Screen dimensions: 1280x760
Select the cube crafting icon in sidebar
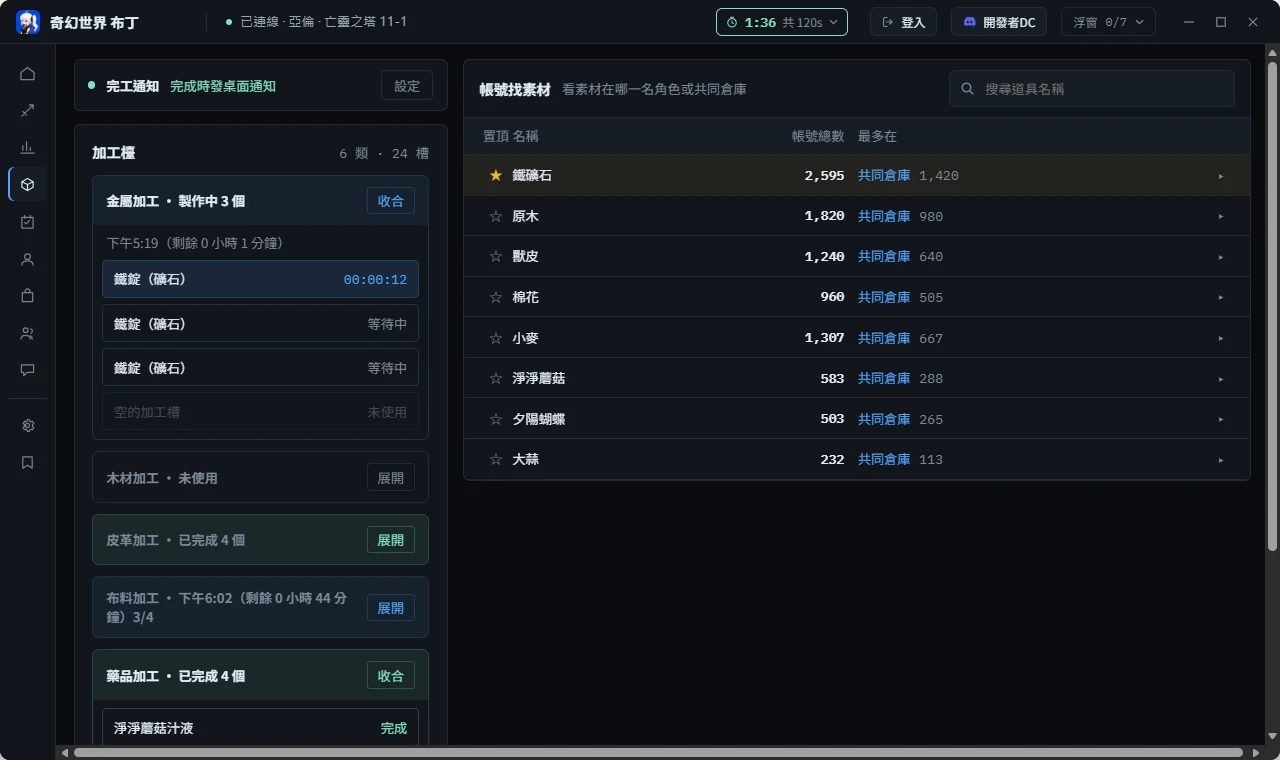(27, 185)
